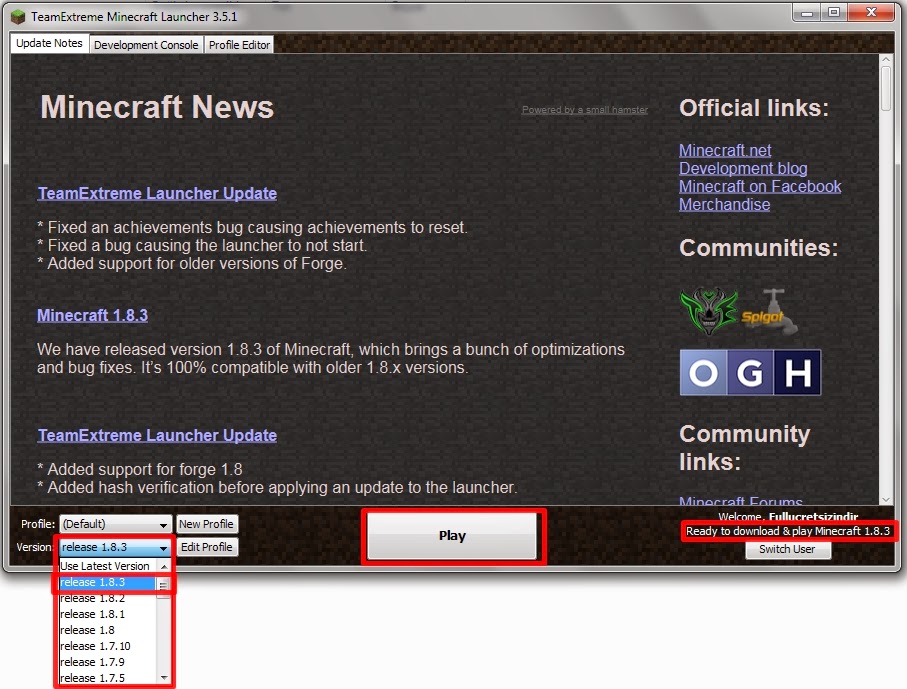Choose release 1.8 from the version list
Image resolution: width=907 pixels, height=689 pixels.
(x=108, y=630)
